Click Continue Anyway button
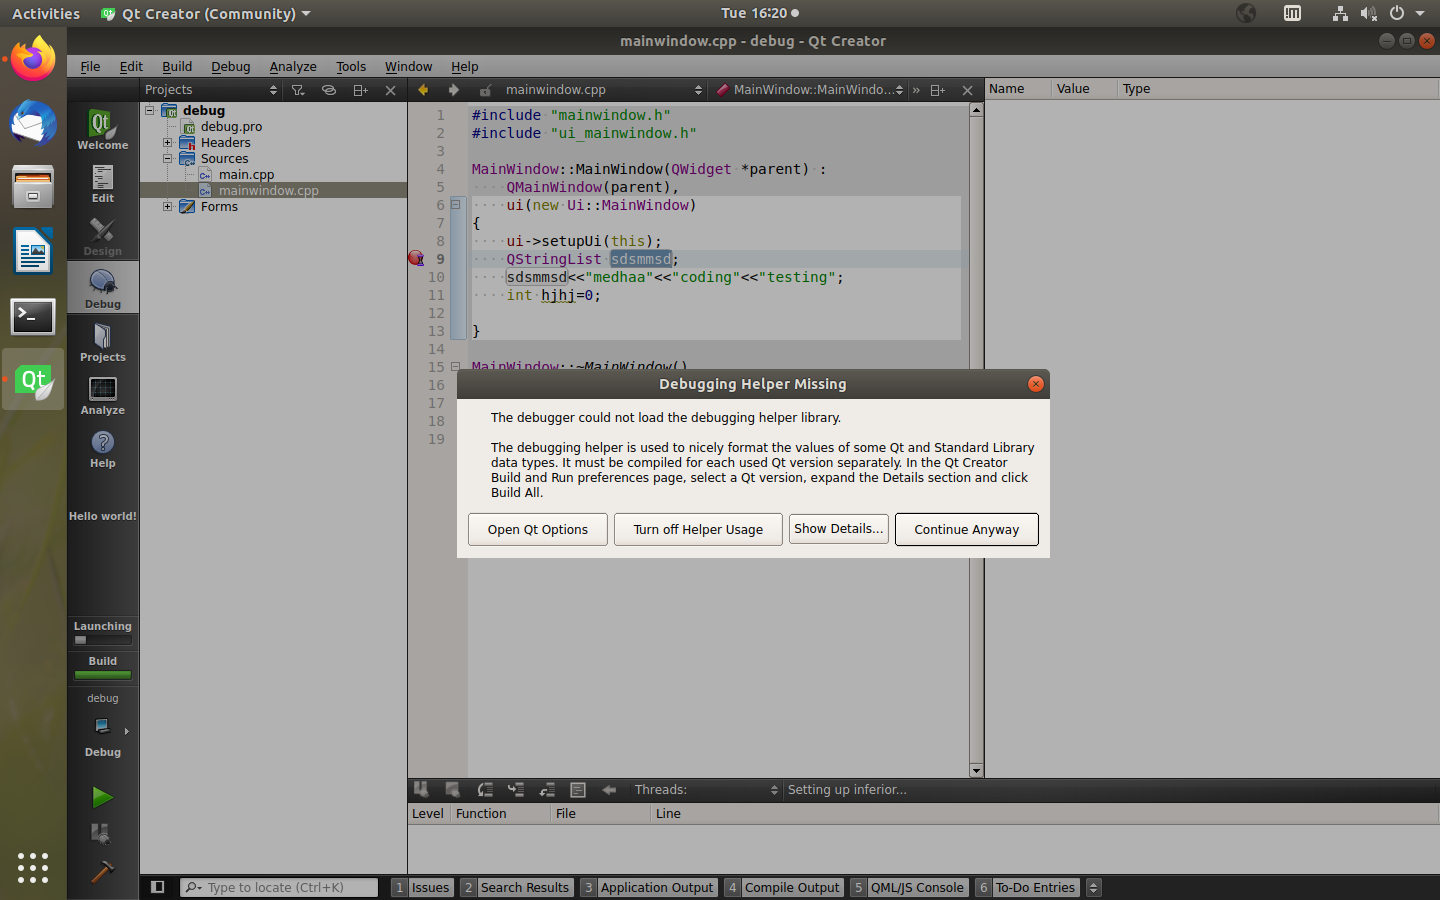Viewport: 1440px width, 900px height. click(967, 530)
